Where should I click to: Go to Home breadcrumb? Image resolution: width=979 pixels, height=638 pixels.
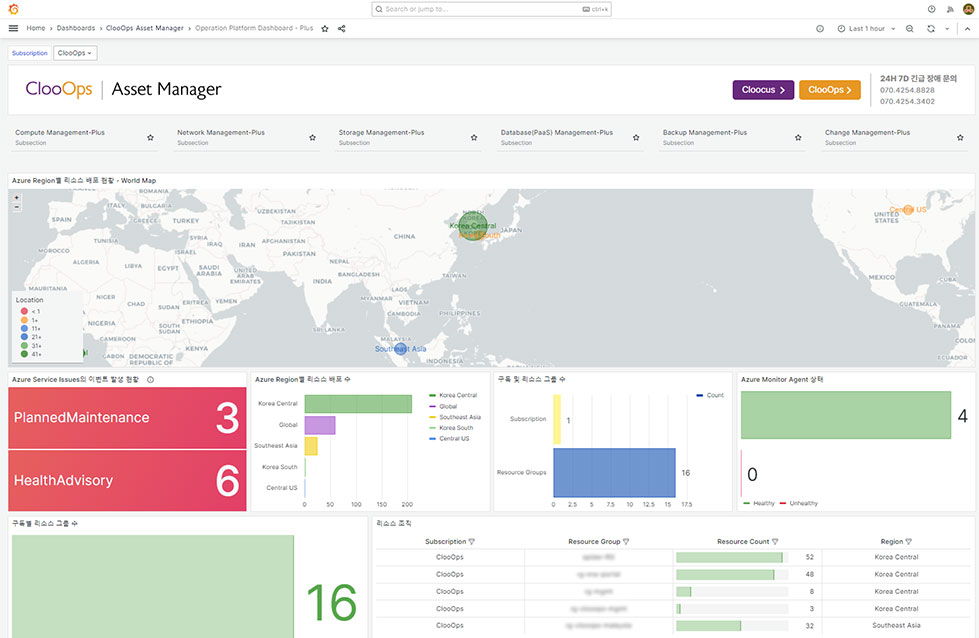36,28
